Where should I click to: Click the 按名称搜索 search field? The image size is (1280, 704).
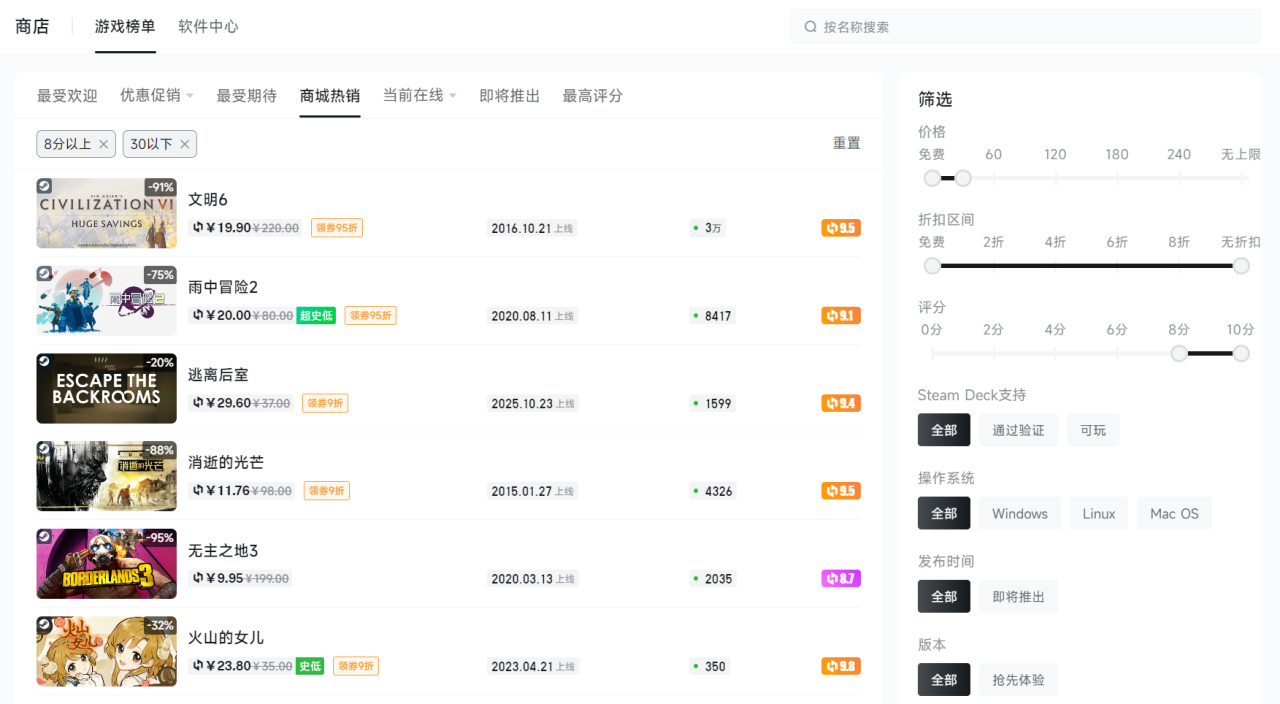coord(1030,27)
